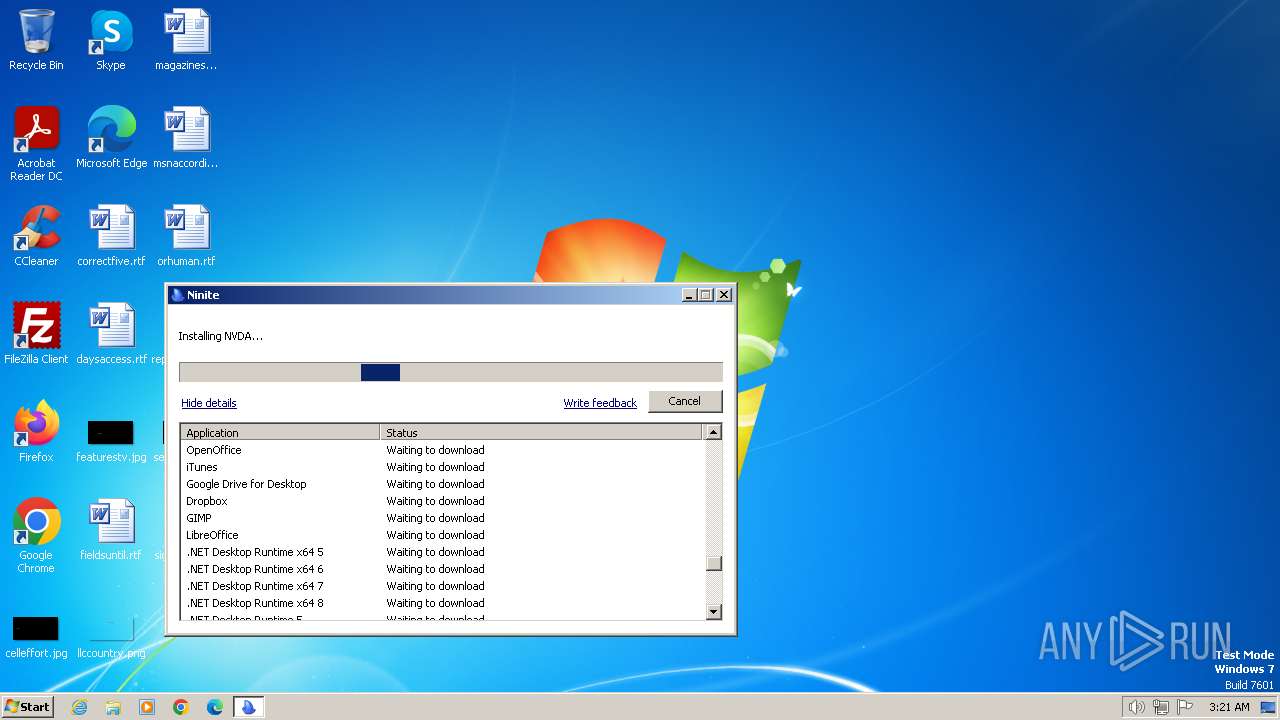Image resolution: width=1280 pixels, height=720 pixels.
Task: Select Google Drive for Desktop row
Action: point(443,484)
